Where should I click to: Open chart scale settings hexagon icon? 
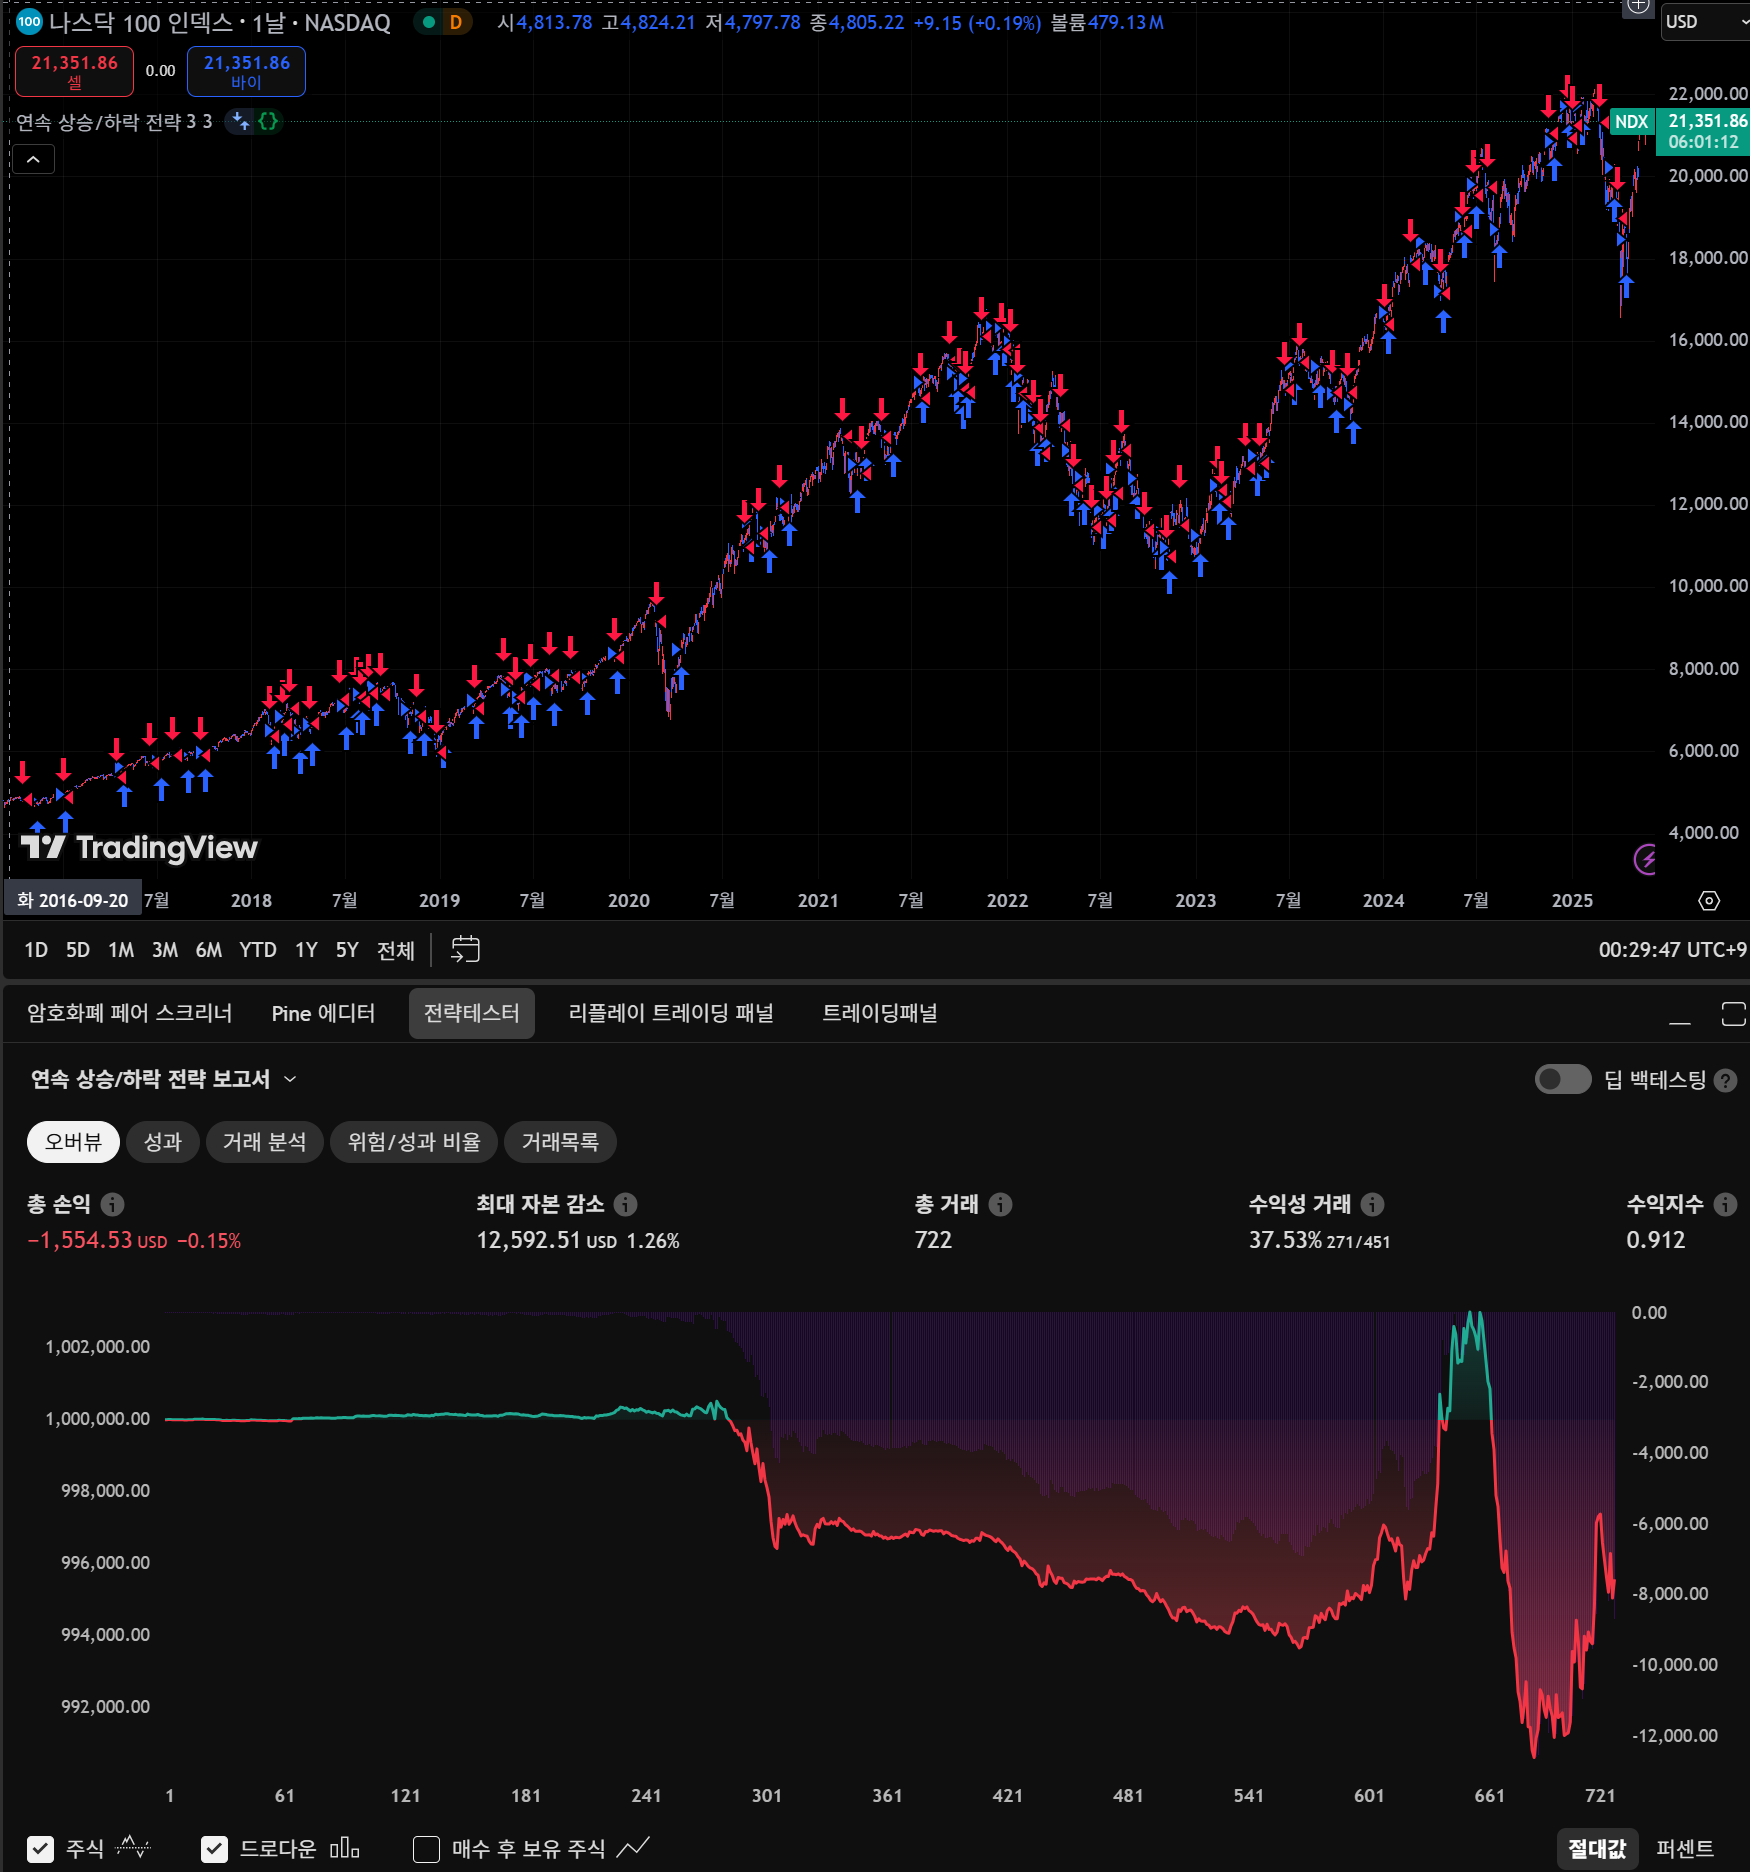point(1709,901)
